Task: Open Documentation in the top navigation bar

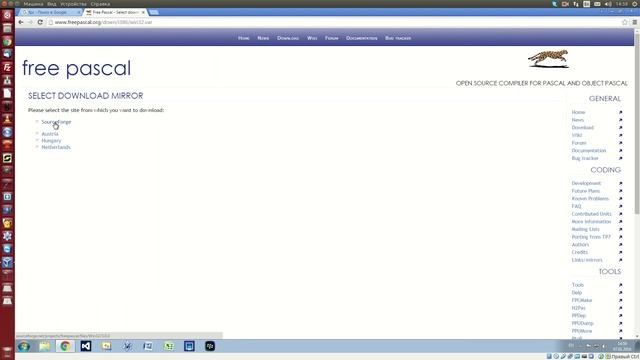Action: (x=362, y=38)
